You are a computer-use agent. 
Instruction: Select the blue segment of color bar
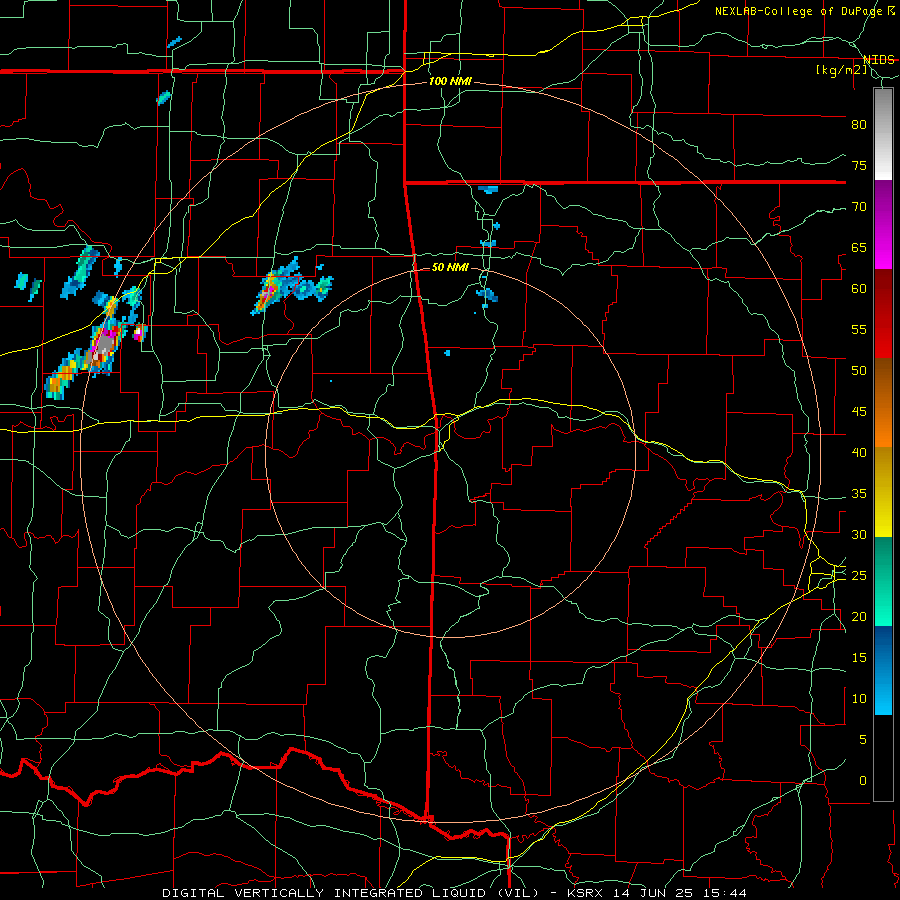click(x=883, y=670)
